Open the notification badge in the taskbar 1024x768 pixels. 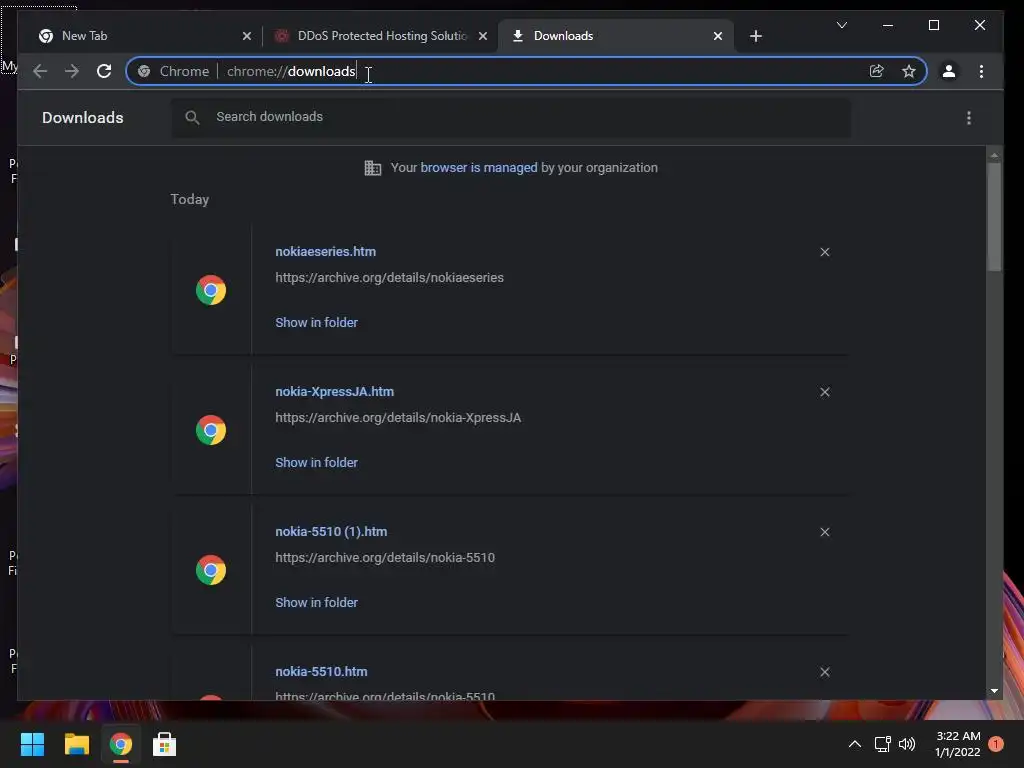(x=996, y=744)
